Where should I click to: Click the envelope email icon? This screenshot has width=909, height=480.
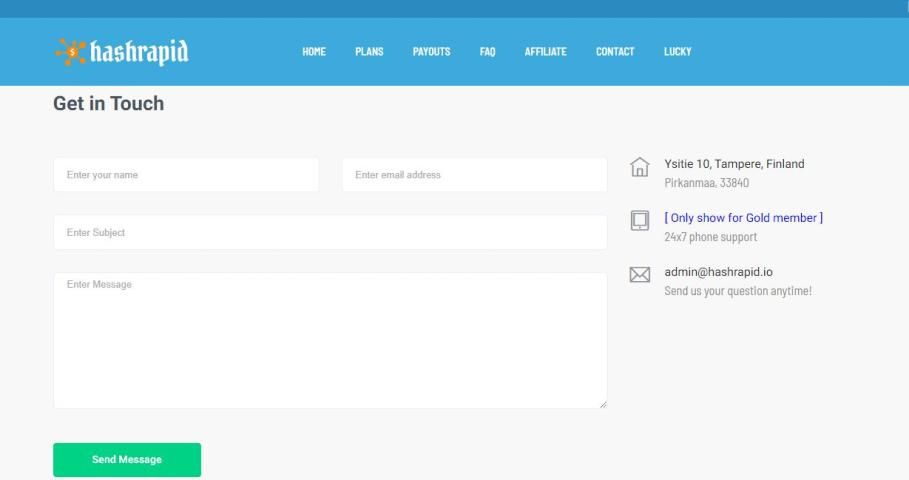coord(640,275)
